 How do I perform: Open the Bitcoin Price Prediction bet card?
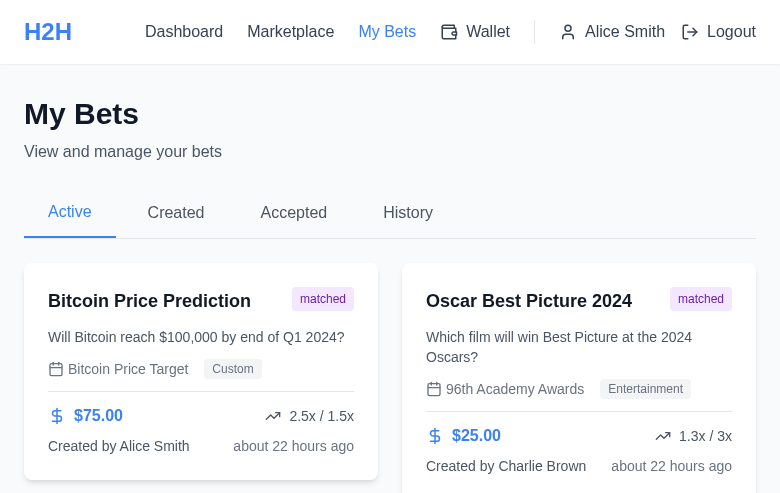click(x=150, y=301)
